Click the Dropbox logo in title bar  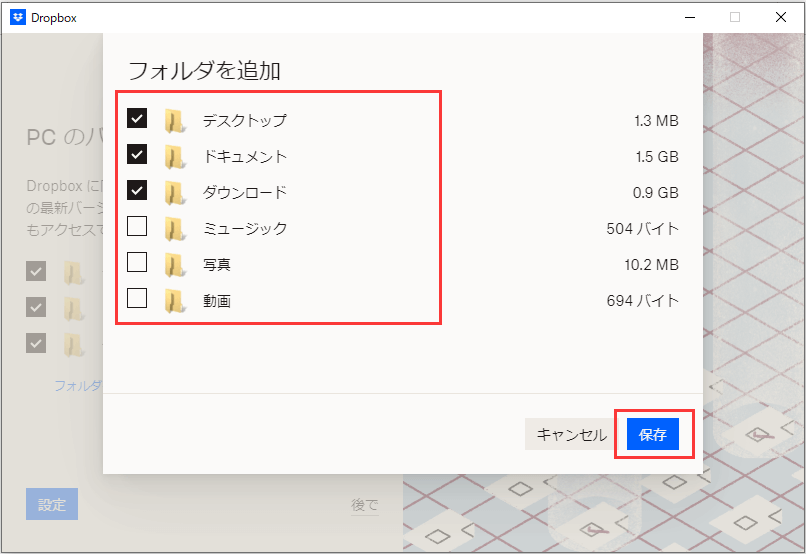18,17
